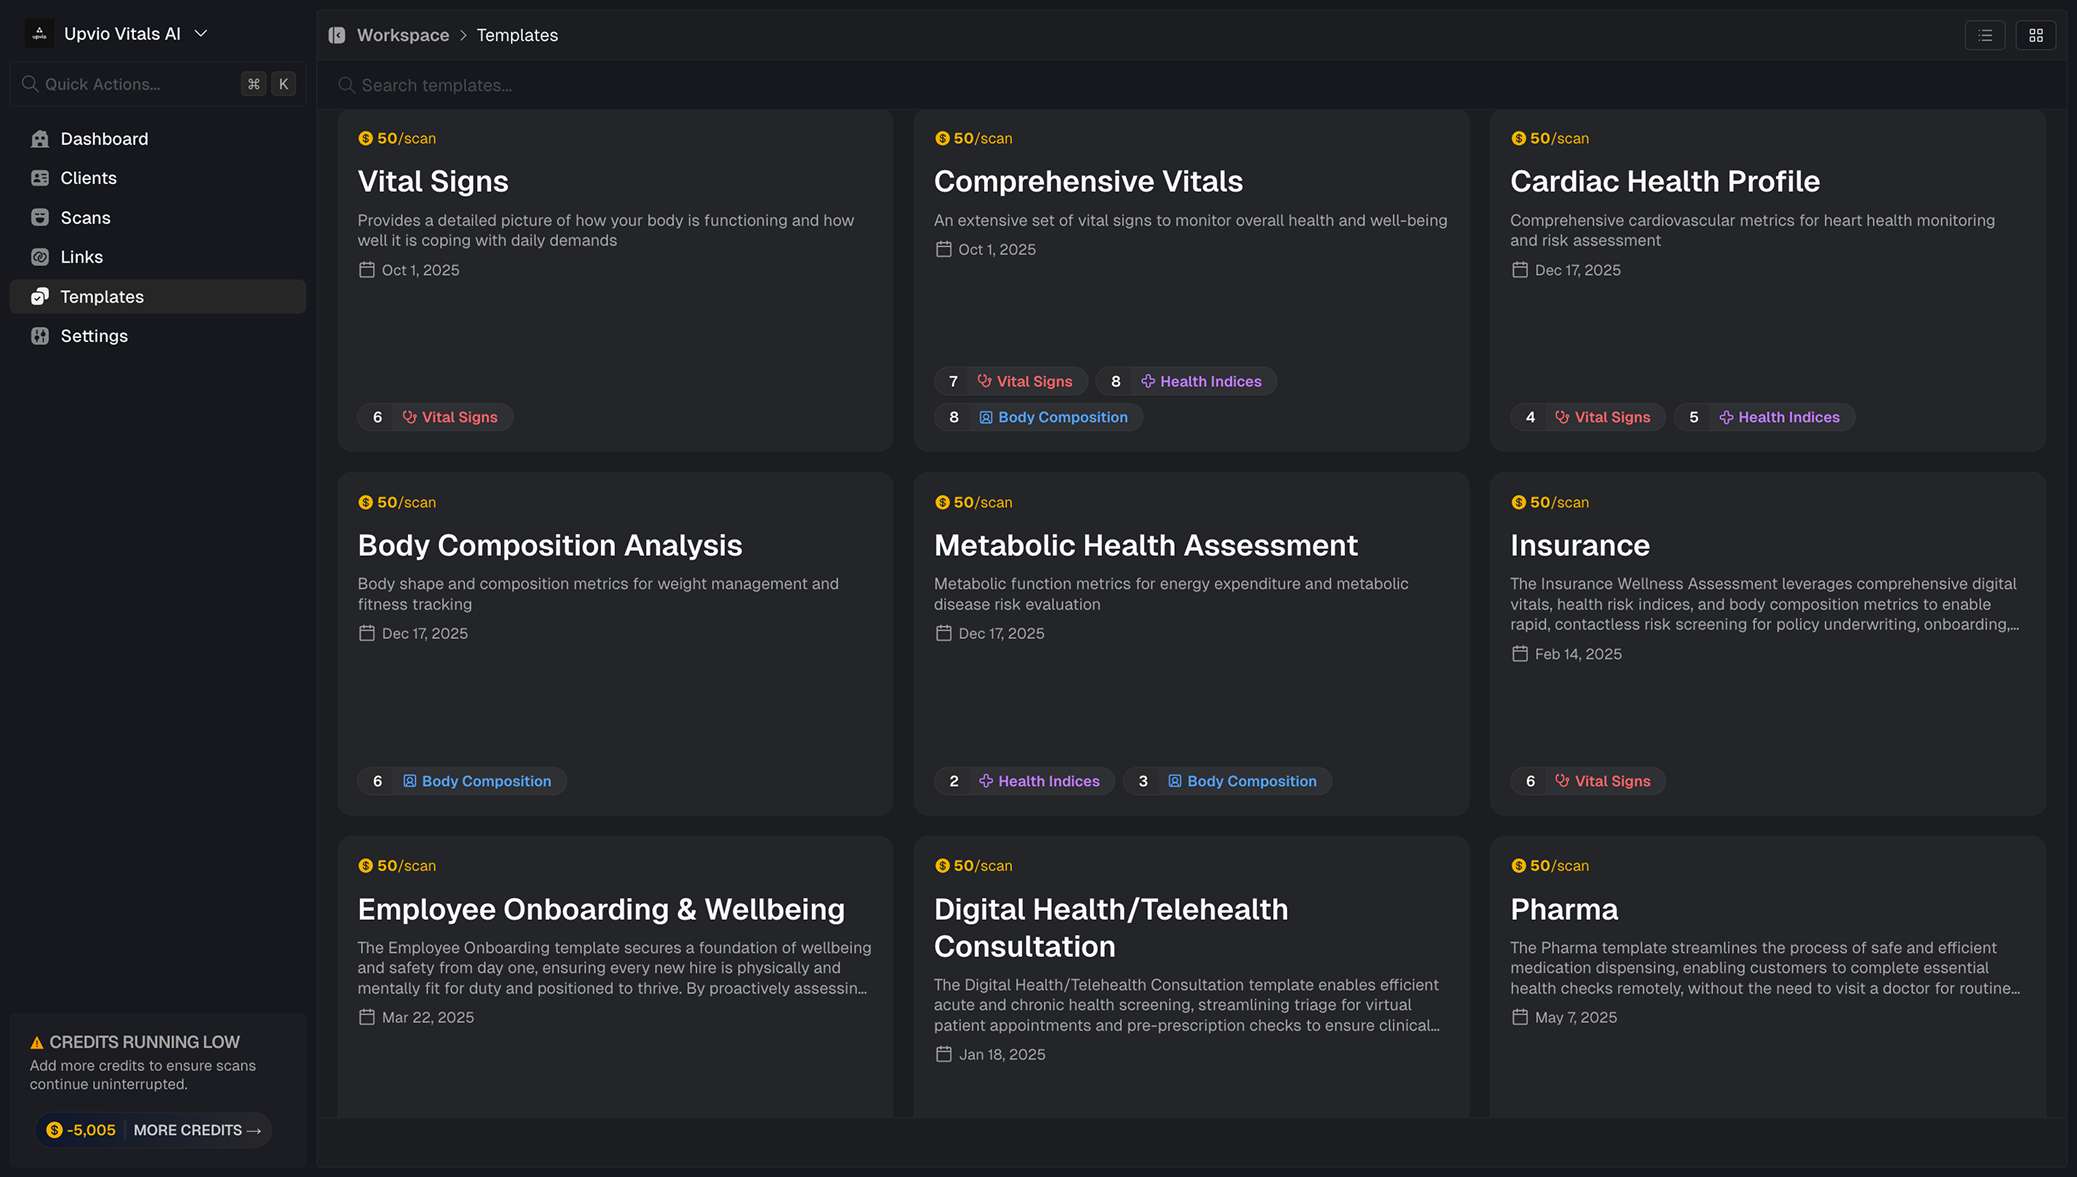Click Body Composition tag on Comprehensive Vitals
Viewport: 2077px width, 1177px height.
[x=1053, y=418]
